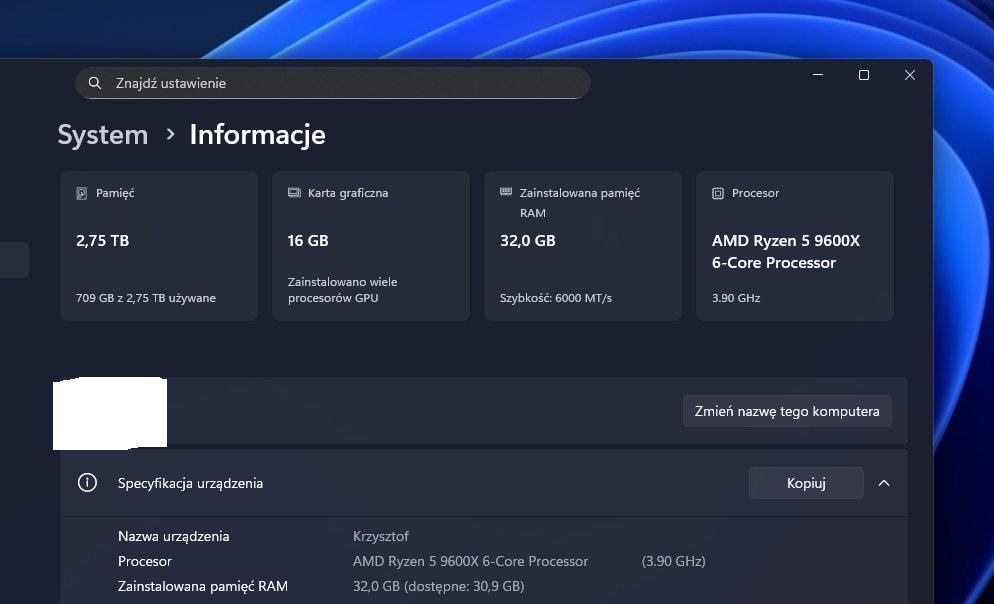Click "Zainstalowano wiele procesorów GPU" text

coord(342,290)
